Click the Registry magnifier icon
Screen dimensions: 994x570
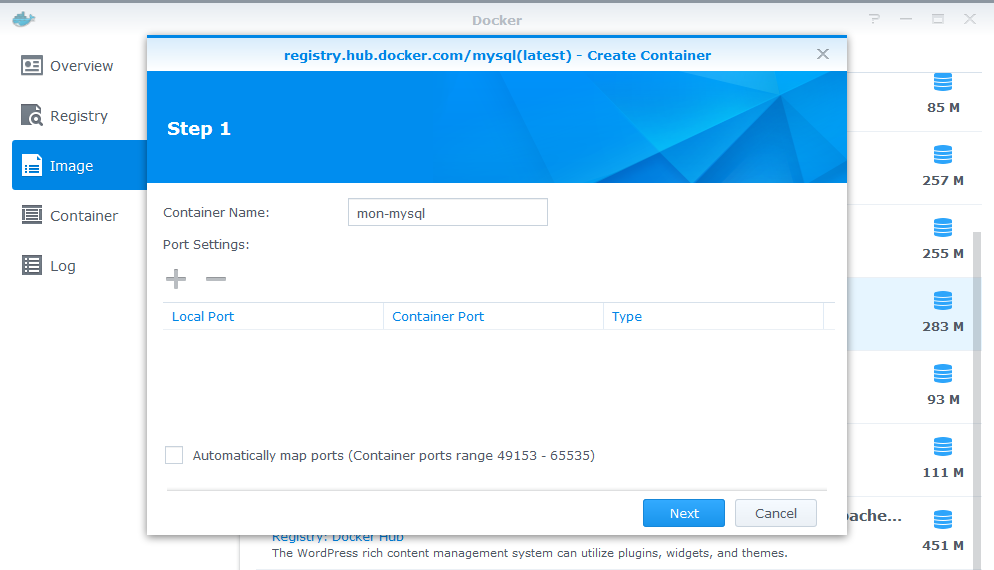[32, 115]
